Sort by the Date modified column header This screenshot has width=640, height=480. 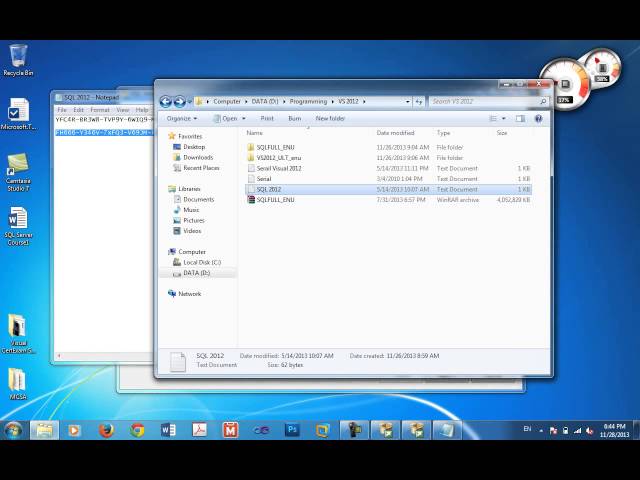tap(395, 133)
